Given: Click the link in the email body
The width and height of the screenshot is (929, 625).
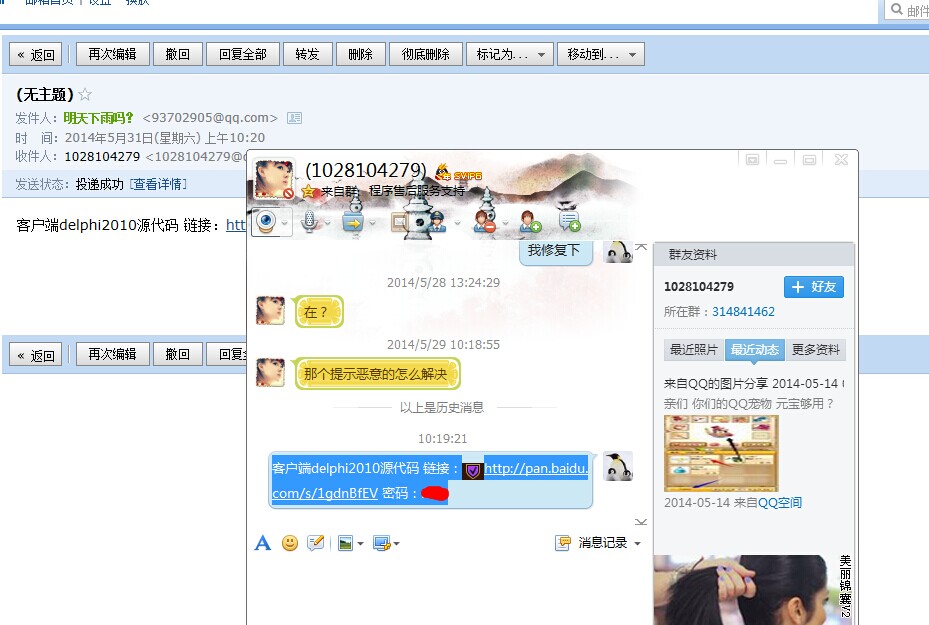Looking at the screenshot, I should point(236,225).
